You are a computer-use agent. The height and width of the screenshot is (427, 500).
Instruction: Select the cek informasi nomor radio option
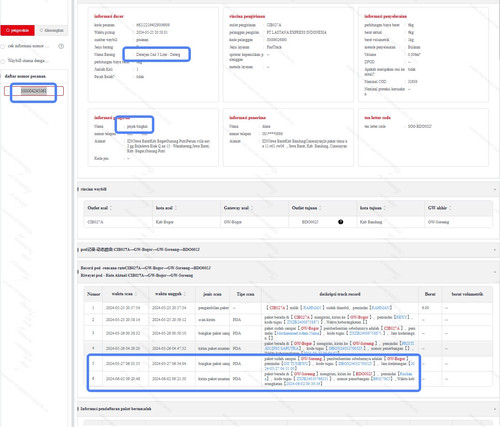coord(3,46)
